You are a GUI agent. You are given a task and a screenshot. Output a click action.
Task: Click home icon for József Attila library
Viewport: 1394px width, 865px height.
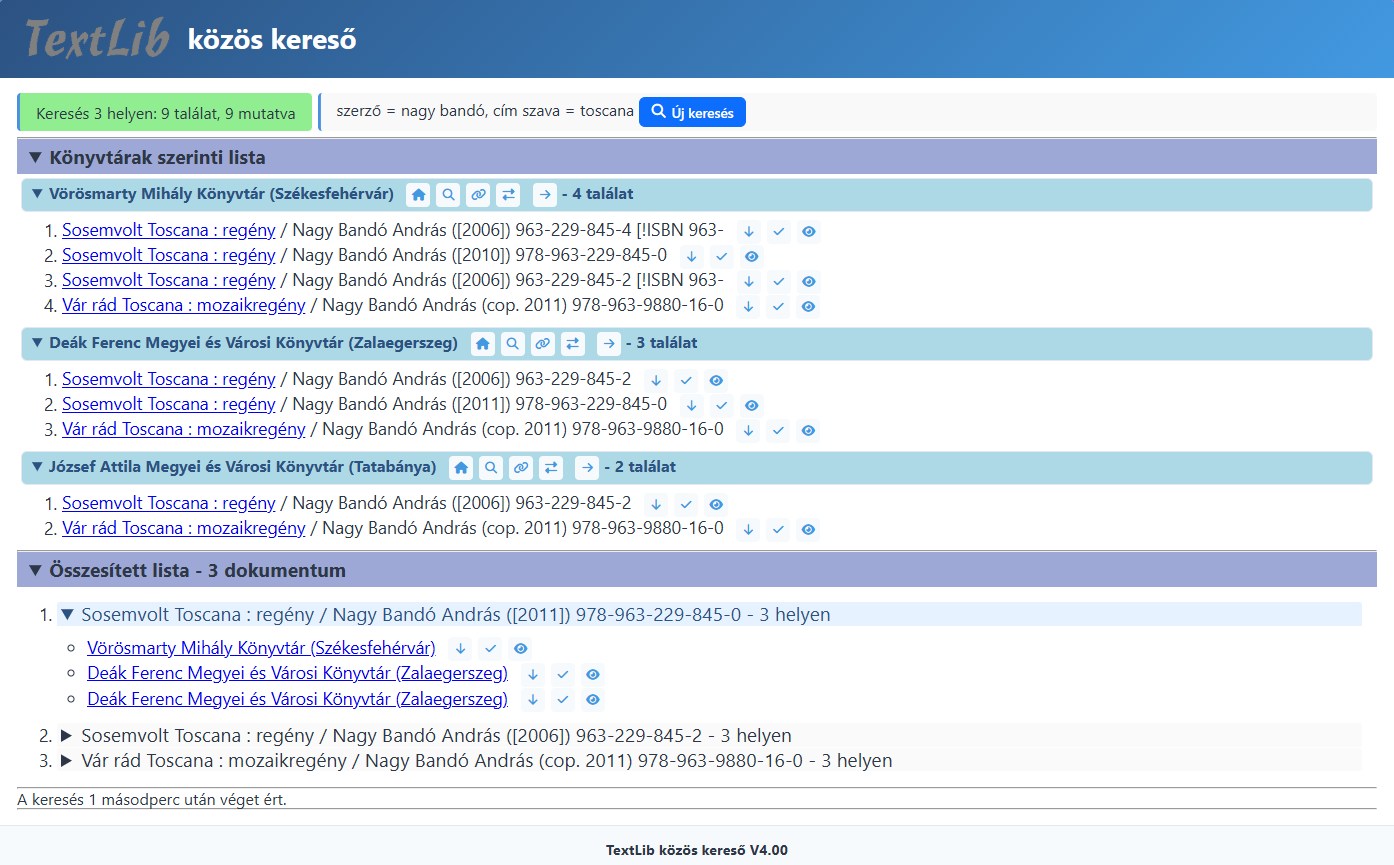461,467
